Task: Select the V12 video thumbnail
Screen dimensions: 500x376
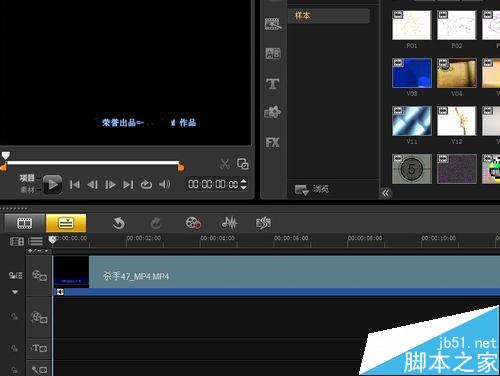Action: pyautogui.click(x=457, y=121)
